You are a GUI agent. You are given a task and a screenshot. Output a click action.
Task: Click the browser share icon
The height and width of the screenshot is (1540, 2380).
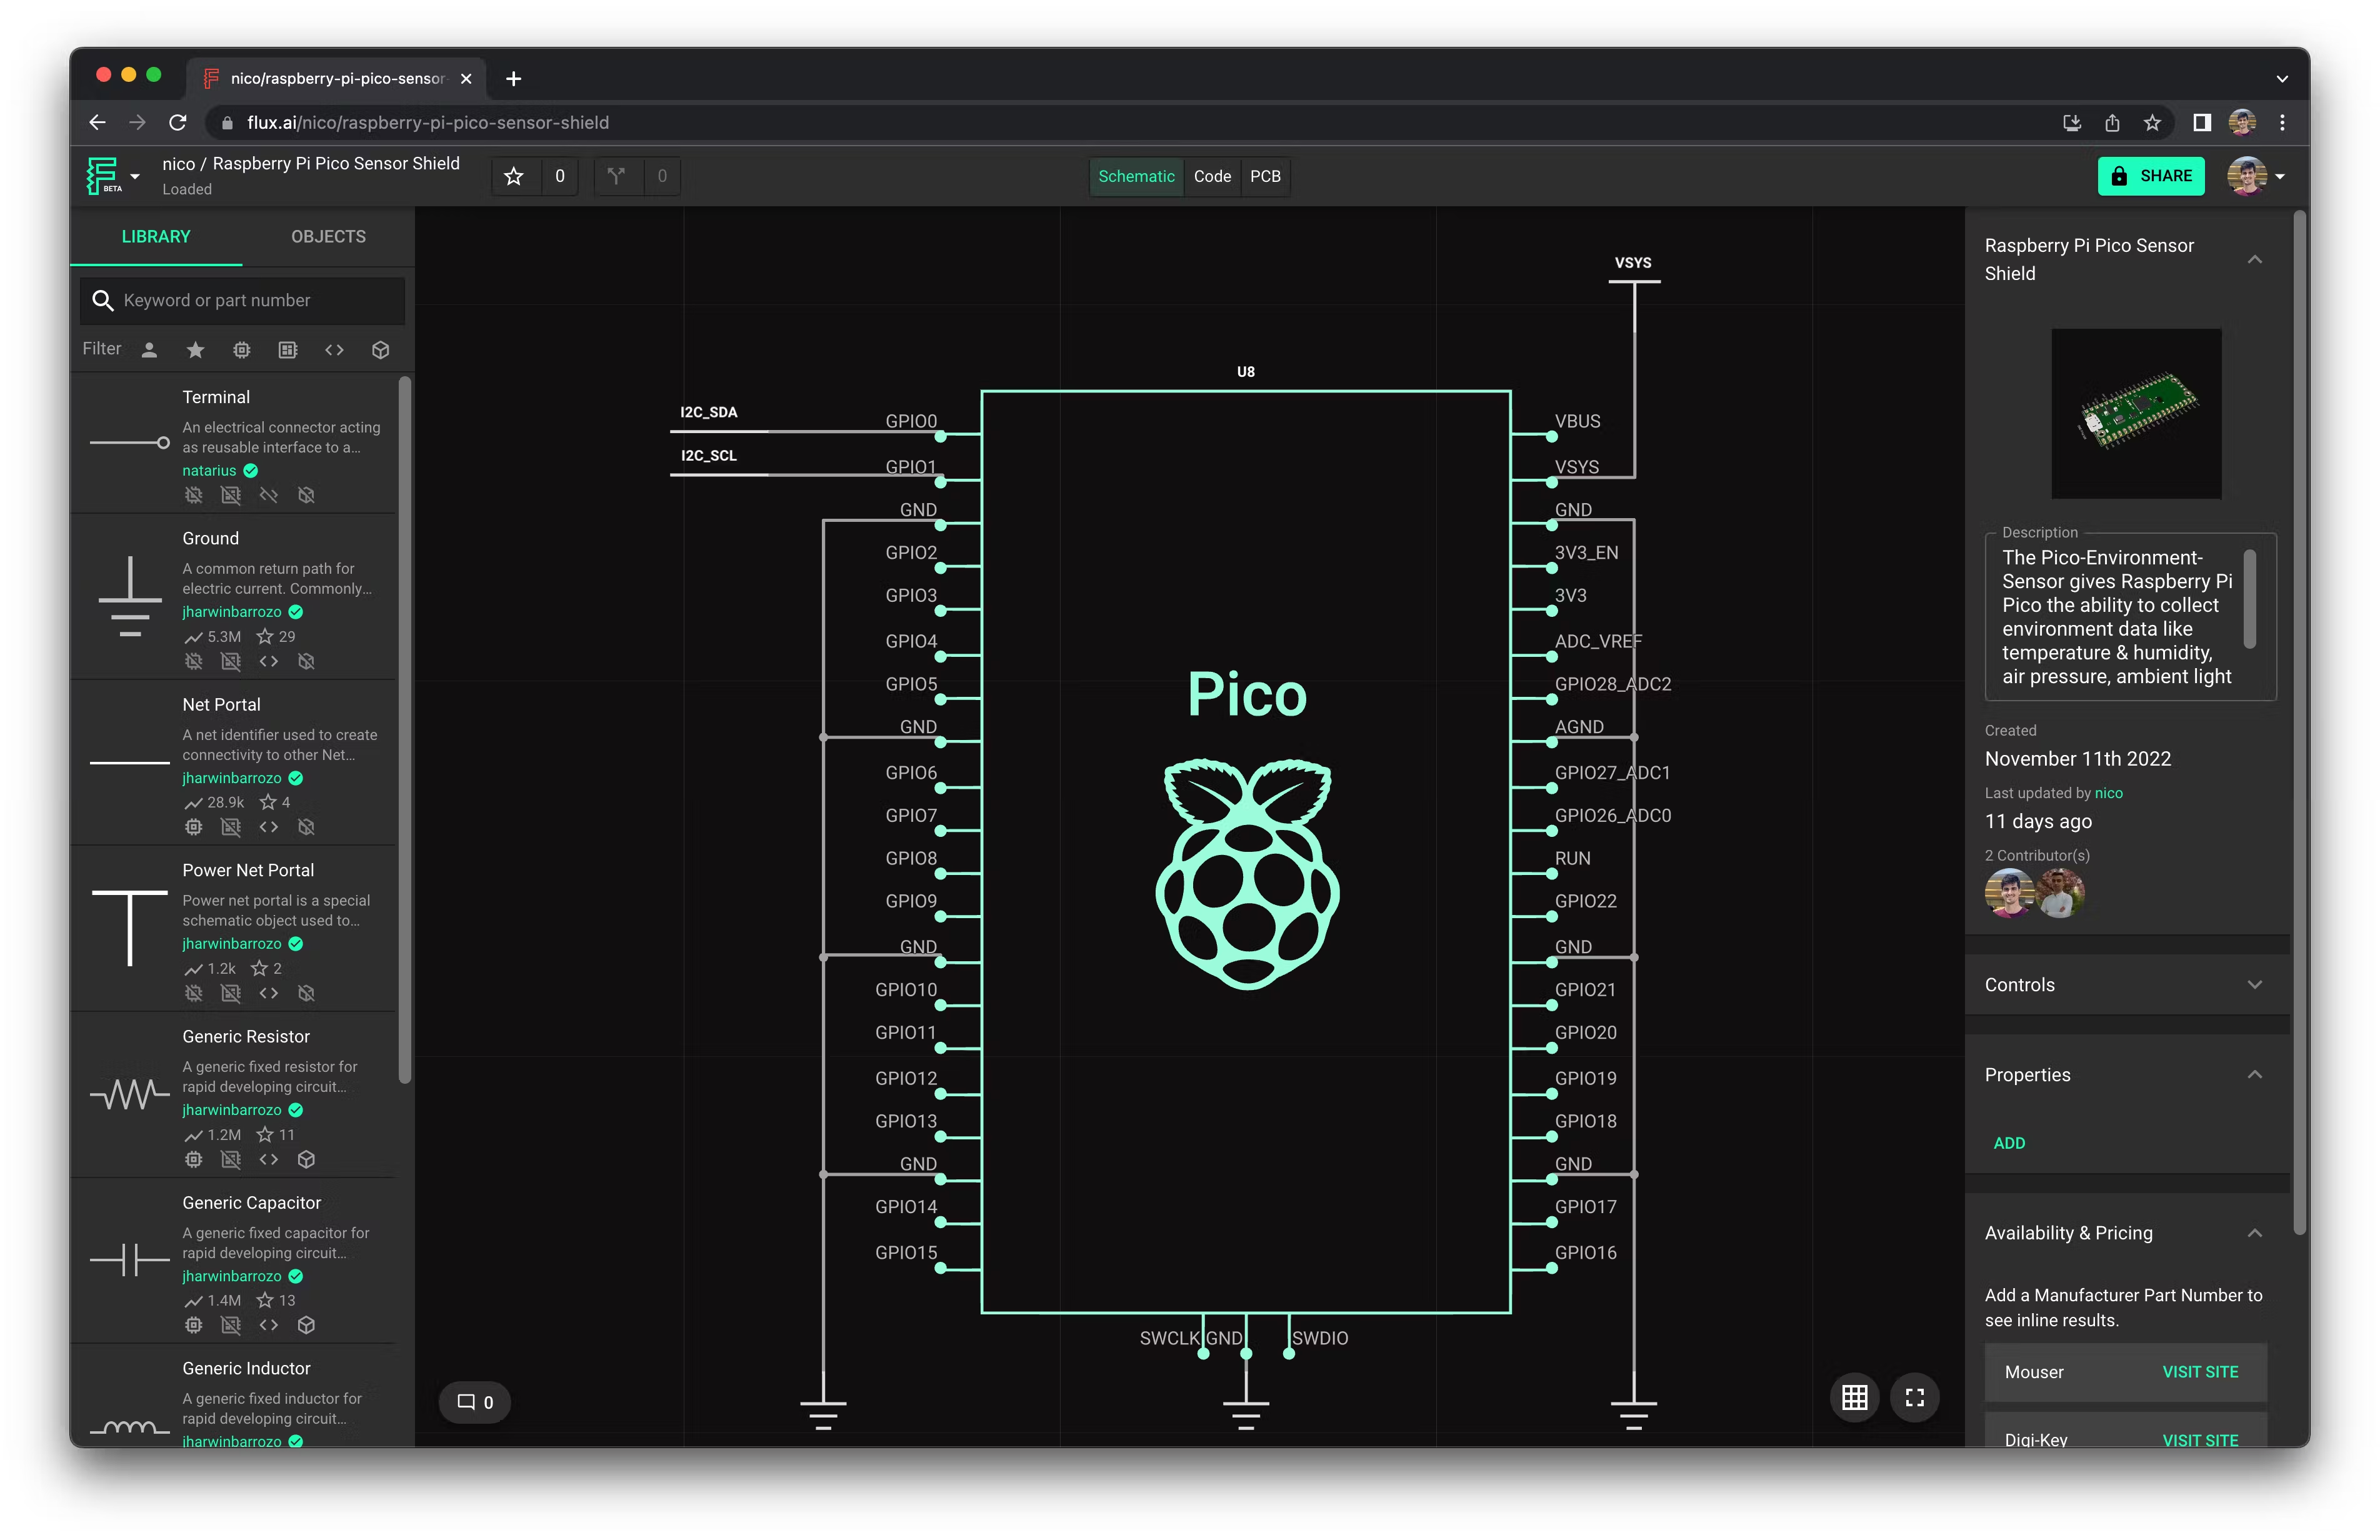(2112, 122)
